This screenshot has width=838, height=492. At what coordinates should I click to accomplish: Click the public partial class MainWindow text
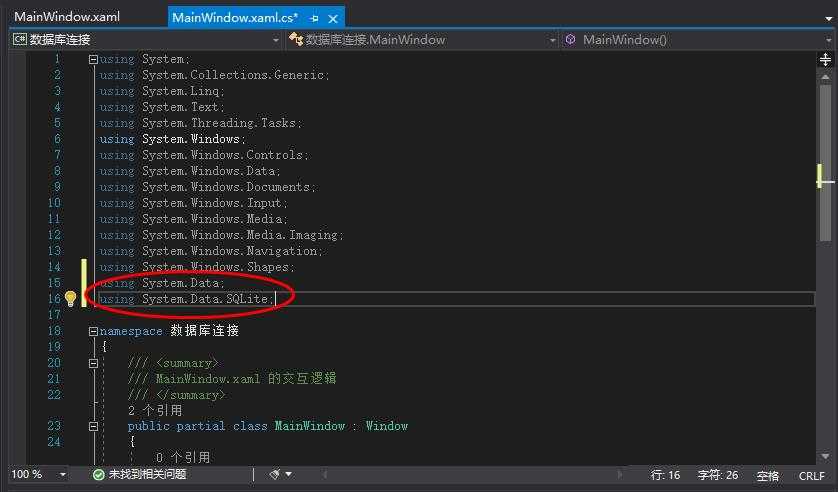(236, 426)
